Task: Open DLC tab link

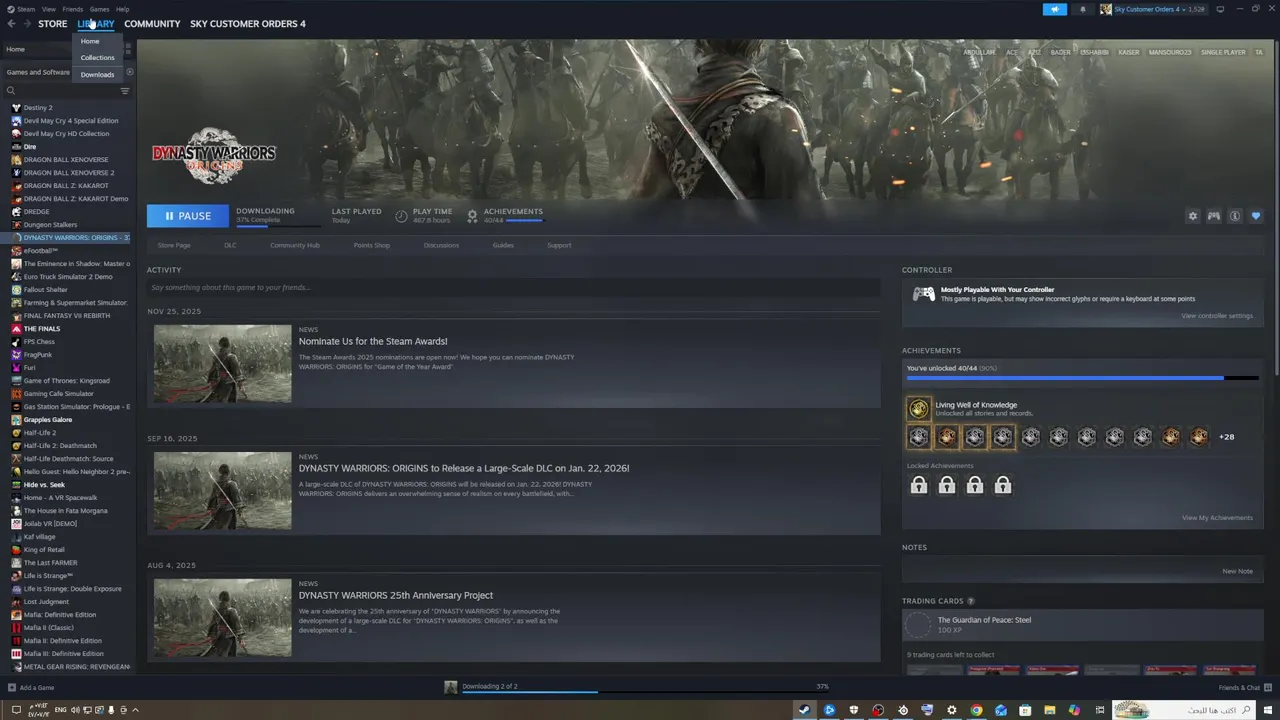Action: [230, 245]
